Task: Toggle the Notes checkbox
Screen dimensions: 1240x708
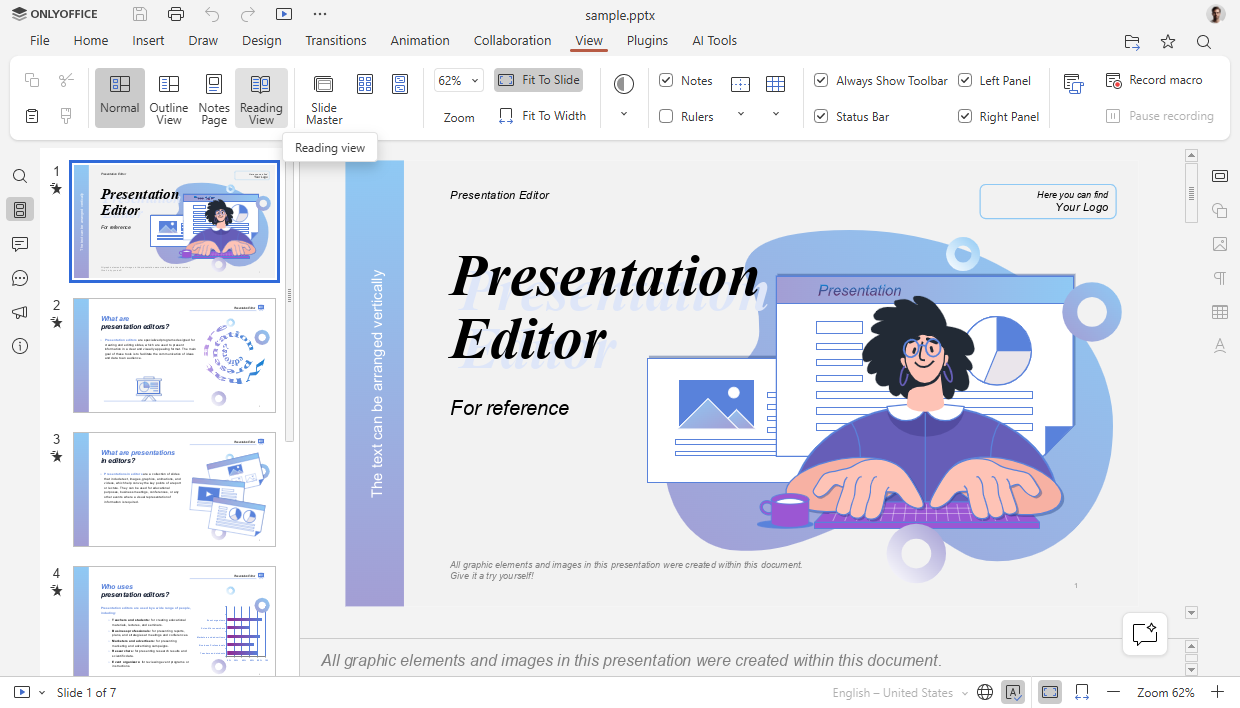Action: click(666, 80)
